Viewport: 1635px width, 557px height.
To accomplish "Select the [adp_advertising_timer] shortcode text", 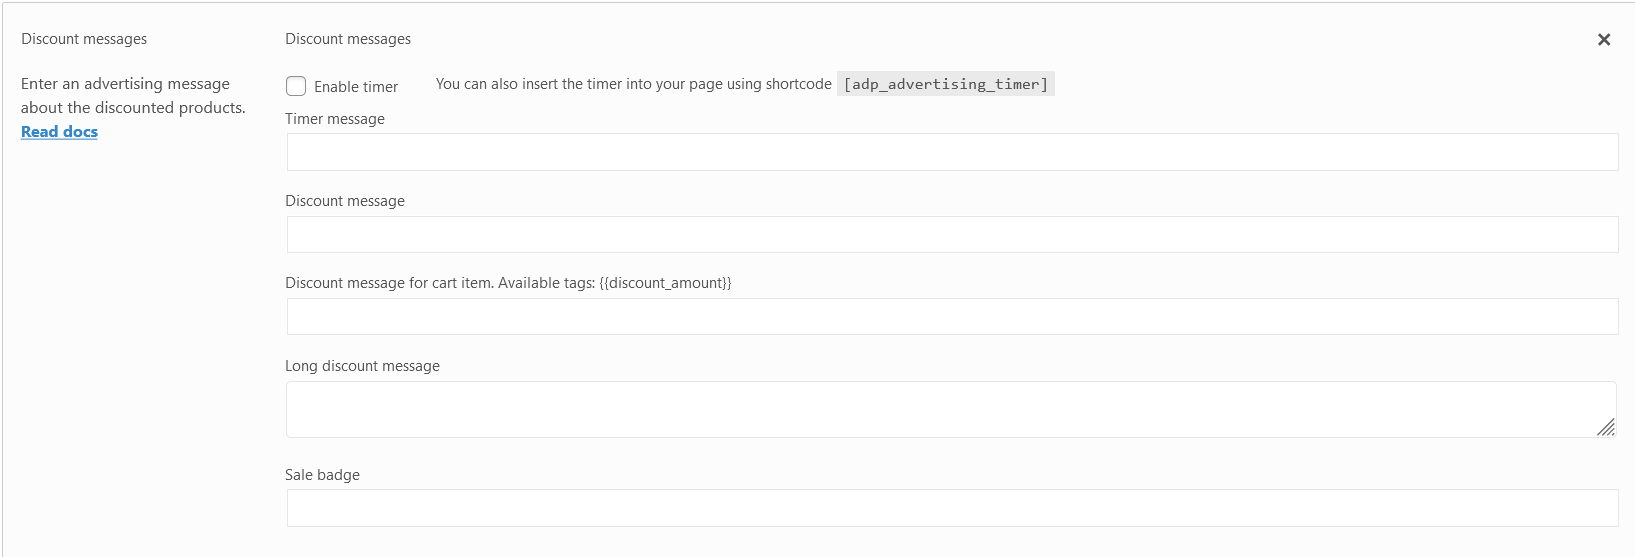I will coord(946,84).
